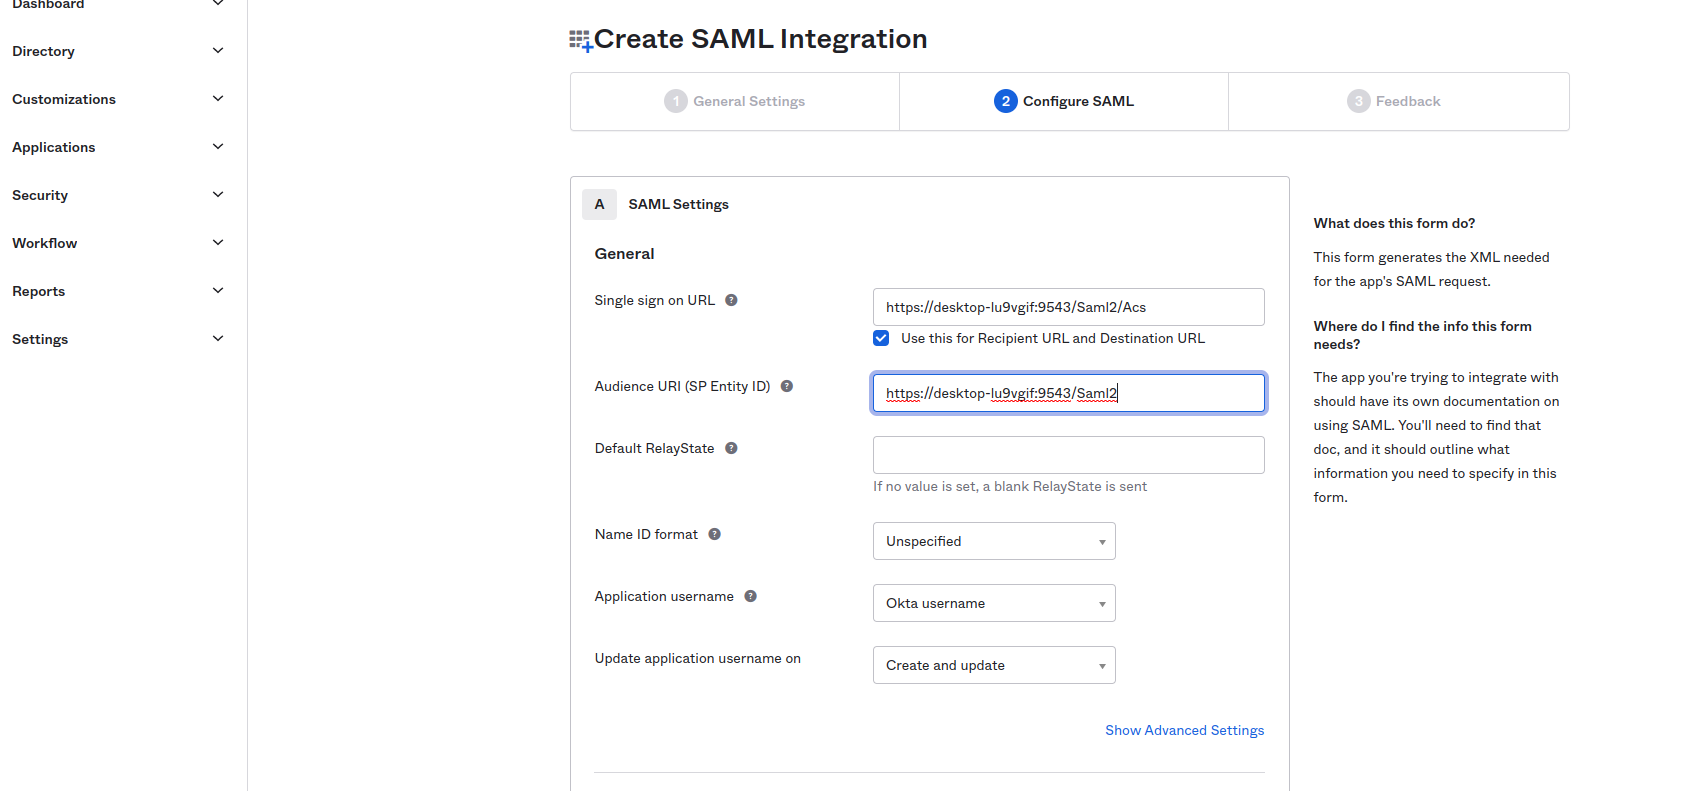Open the Security menu in sidebar
Viewport: 1681px width, 791px height.
click(40, 195)
